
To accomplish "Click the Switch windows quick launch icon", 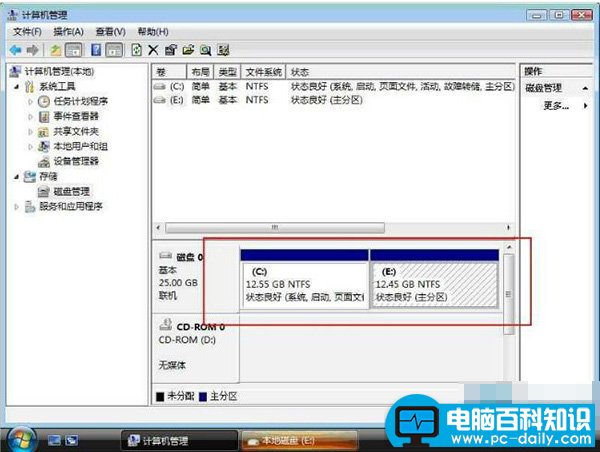I will pos(72,441).
